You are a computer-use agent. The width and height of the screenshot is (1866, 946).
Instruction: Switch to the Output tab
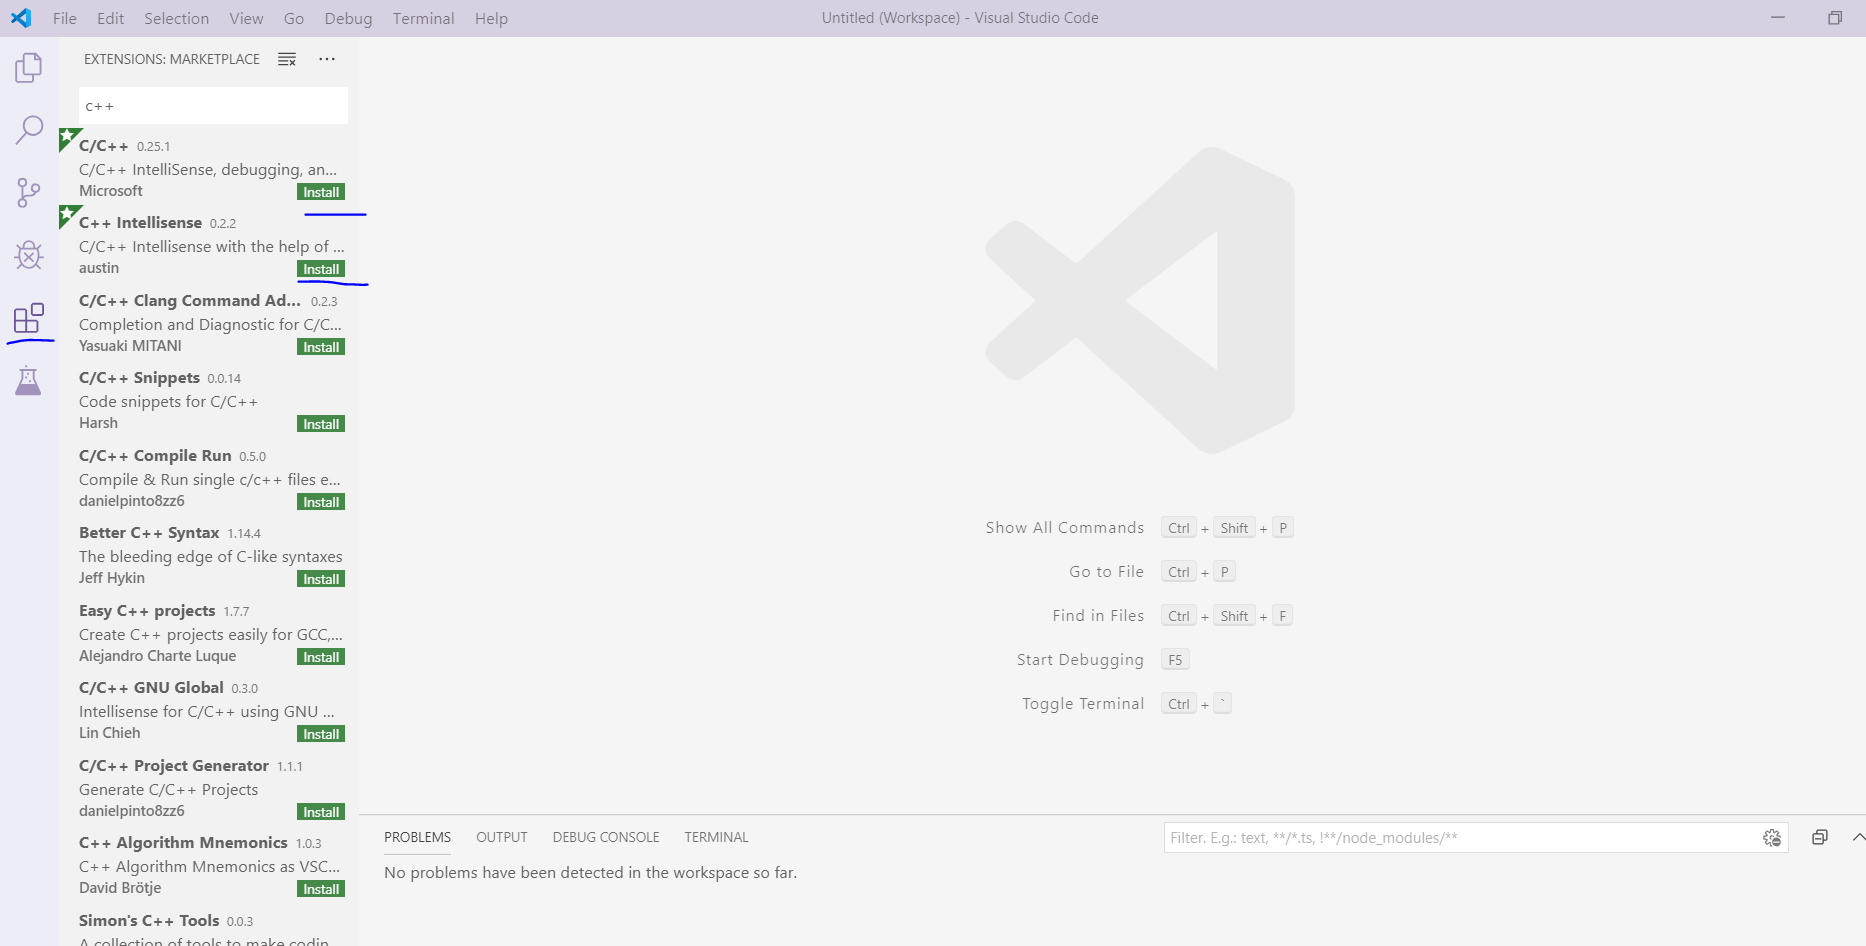coord(502,837)
